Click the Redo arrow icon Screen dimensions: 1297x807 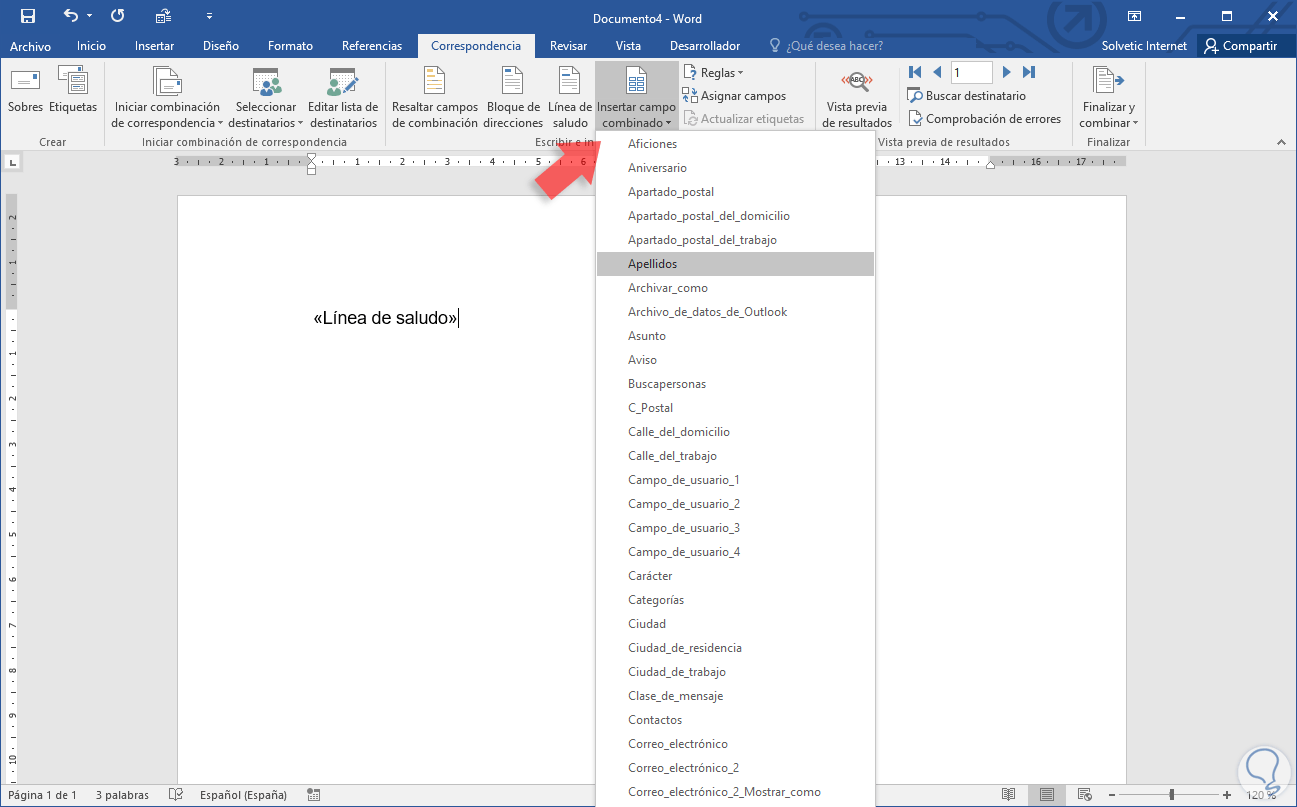(118, 16)
